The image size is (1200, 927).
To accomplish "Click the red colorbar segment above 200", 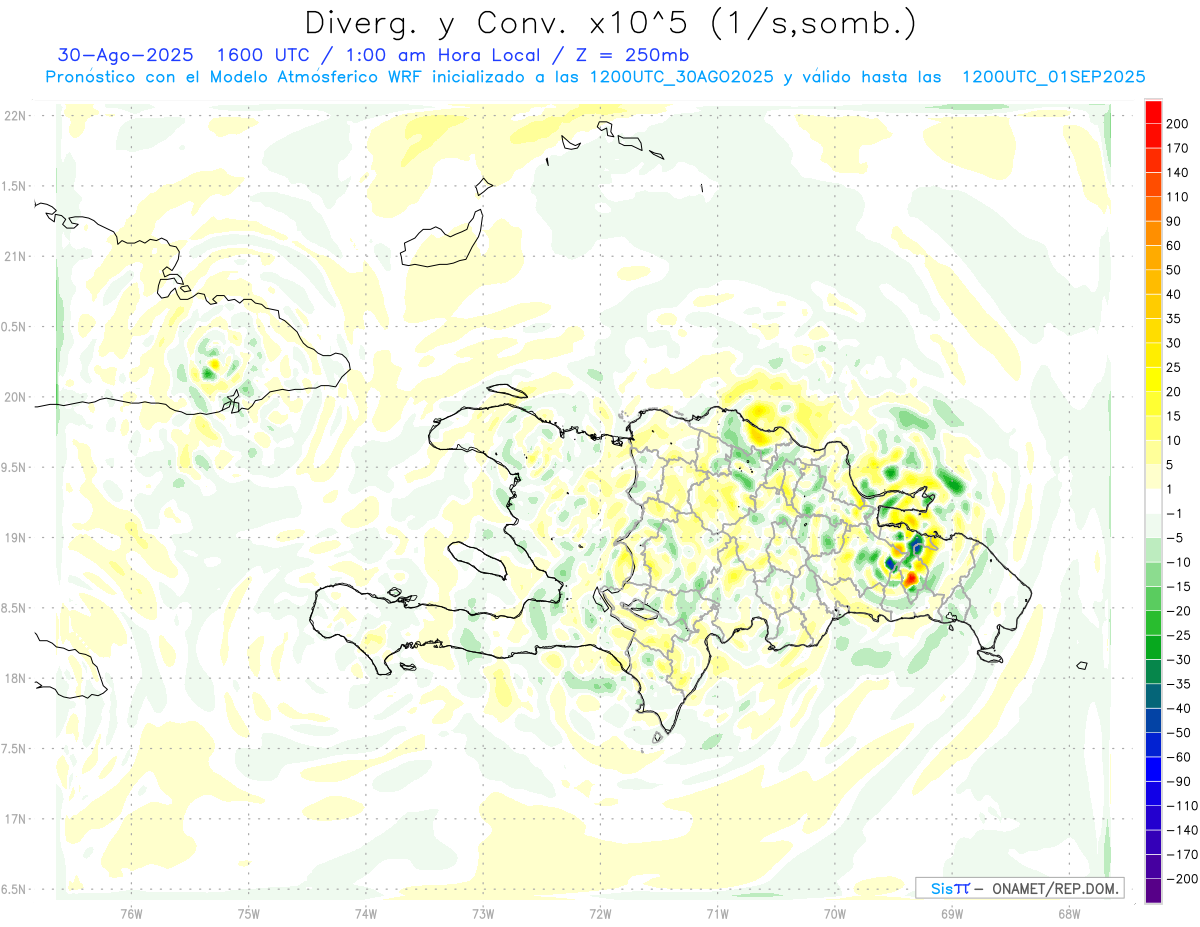I will pyautogui.click(x=1153, y=112).
